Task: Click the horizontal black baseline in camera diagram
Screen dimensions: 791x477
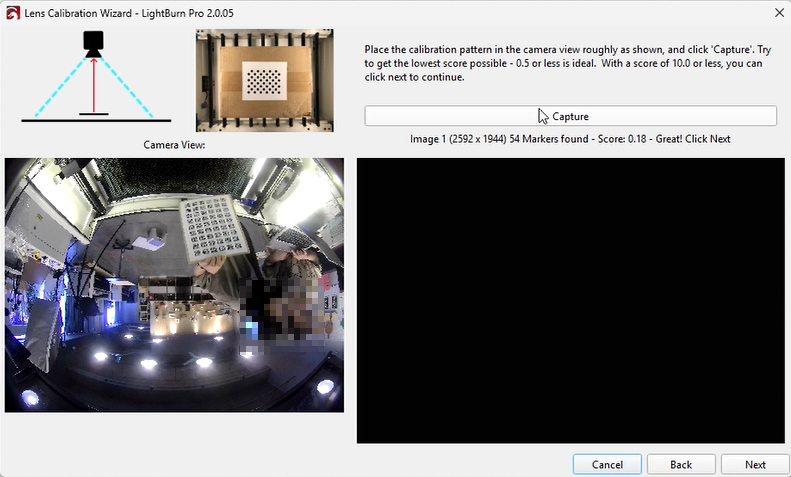Action: pyautogui.click(x=93, y=121)
